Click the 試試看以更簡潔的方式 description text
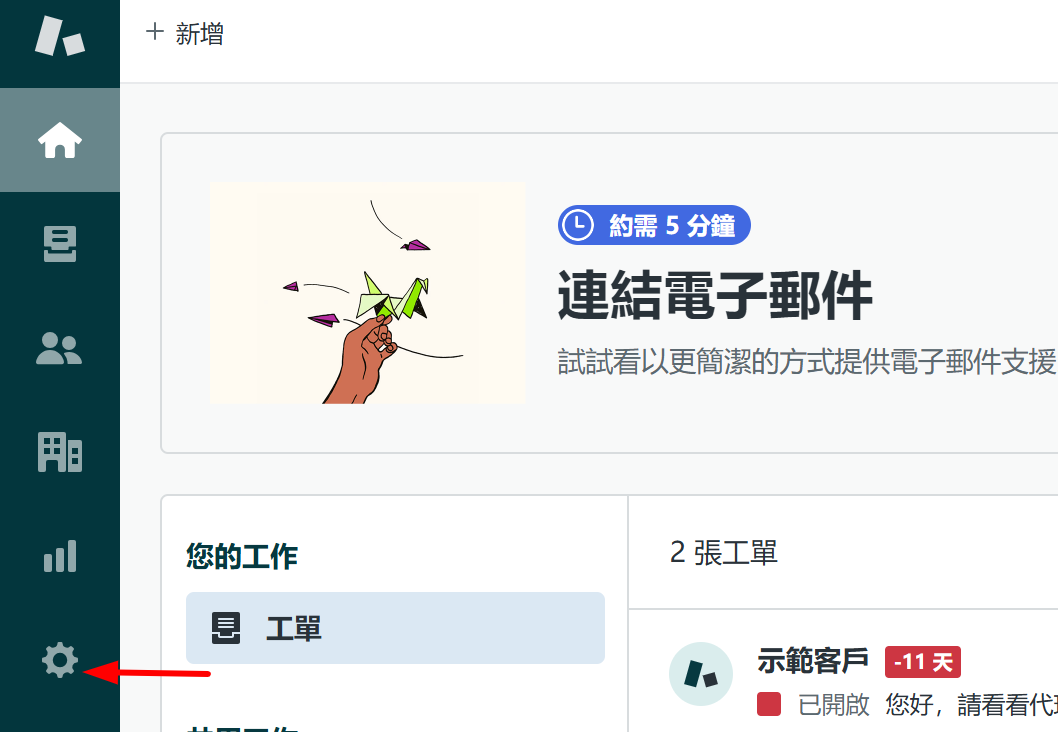This screenshot has width=1058, height=732. tap(807, 362)
